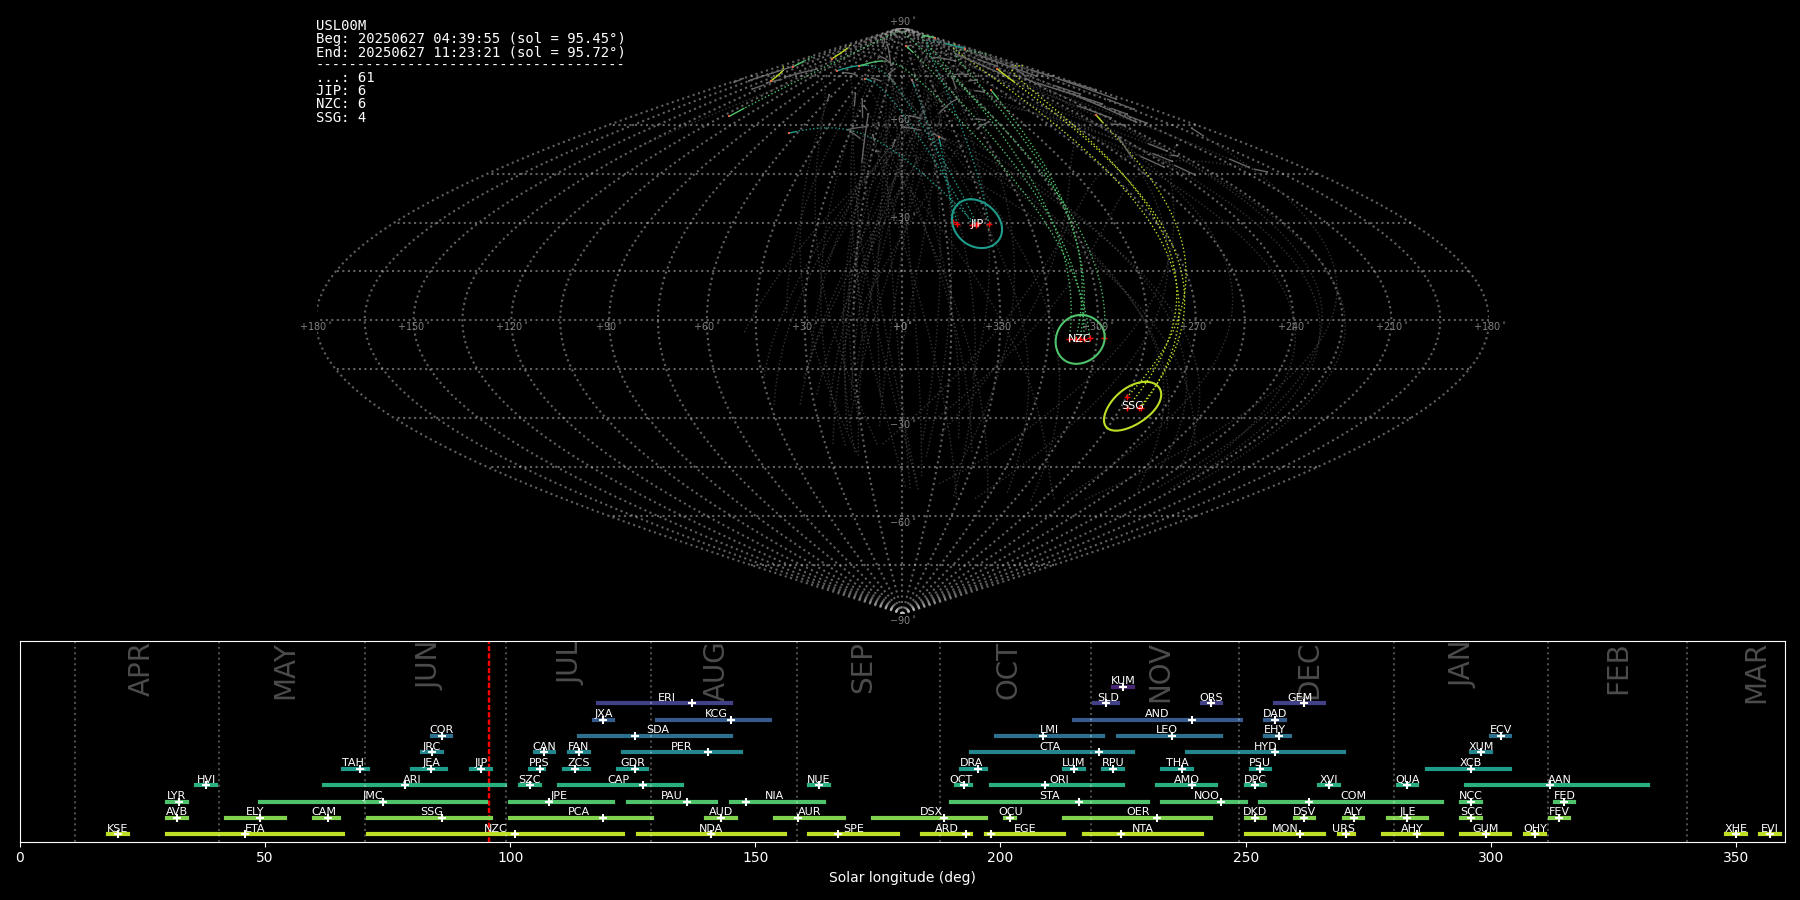
Task: Click the KUM shower label in the timeline
Action: 1123,681
